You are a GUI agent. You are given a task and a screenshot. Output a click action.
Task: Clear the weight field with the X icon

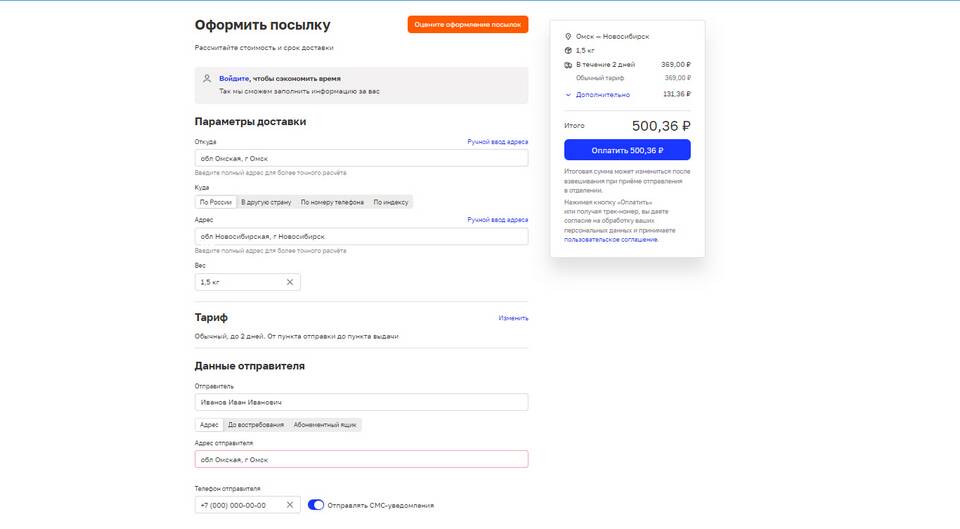pyautogui.click(x=290, y=282)
